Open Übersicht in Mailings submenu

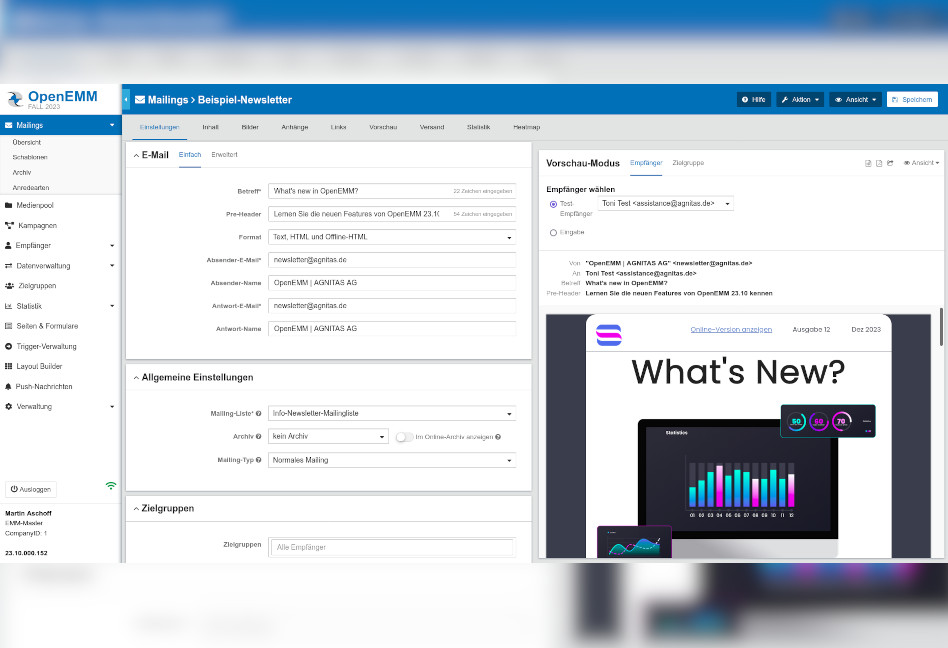pos(27,143)
